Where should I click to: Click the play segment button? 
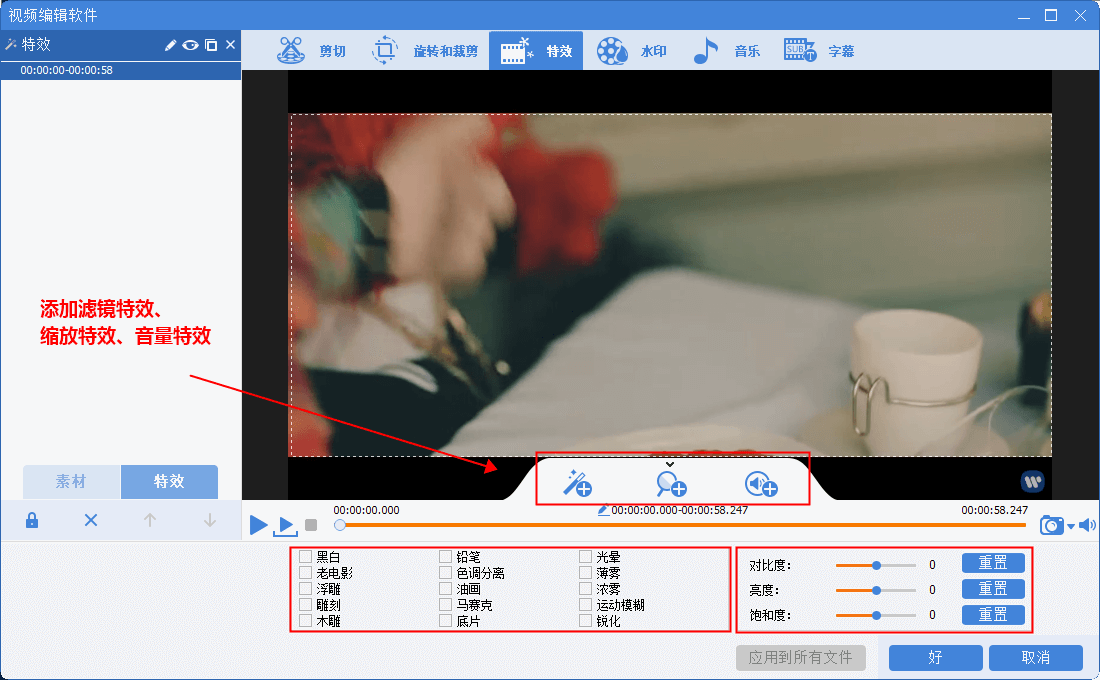tap(286, 525)
